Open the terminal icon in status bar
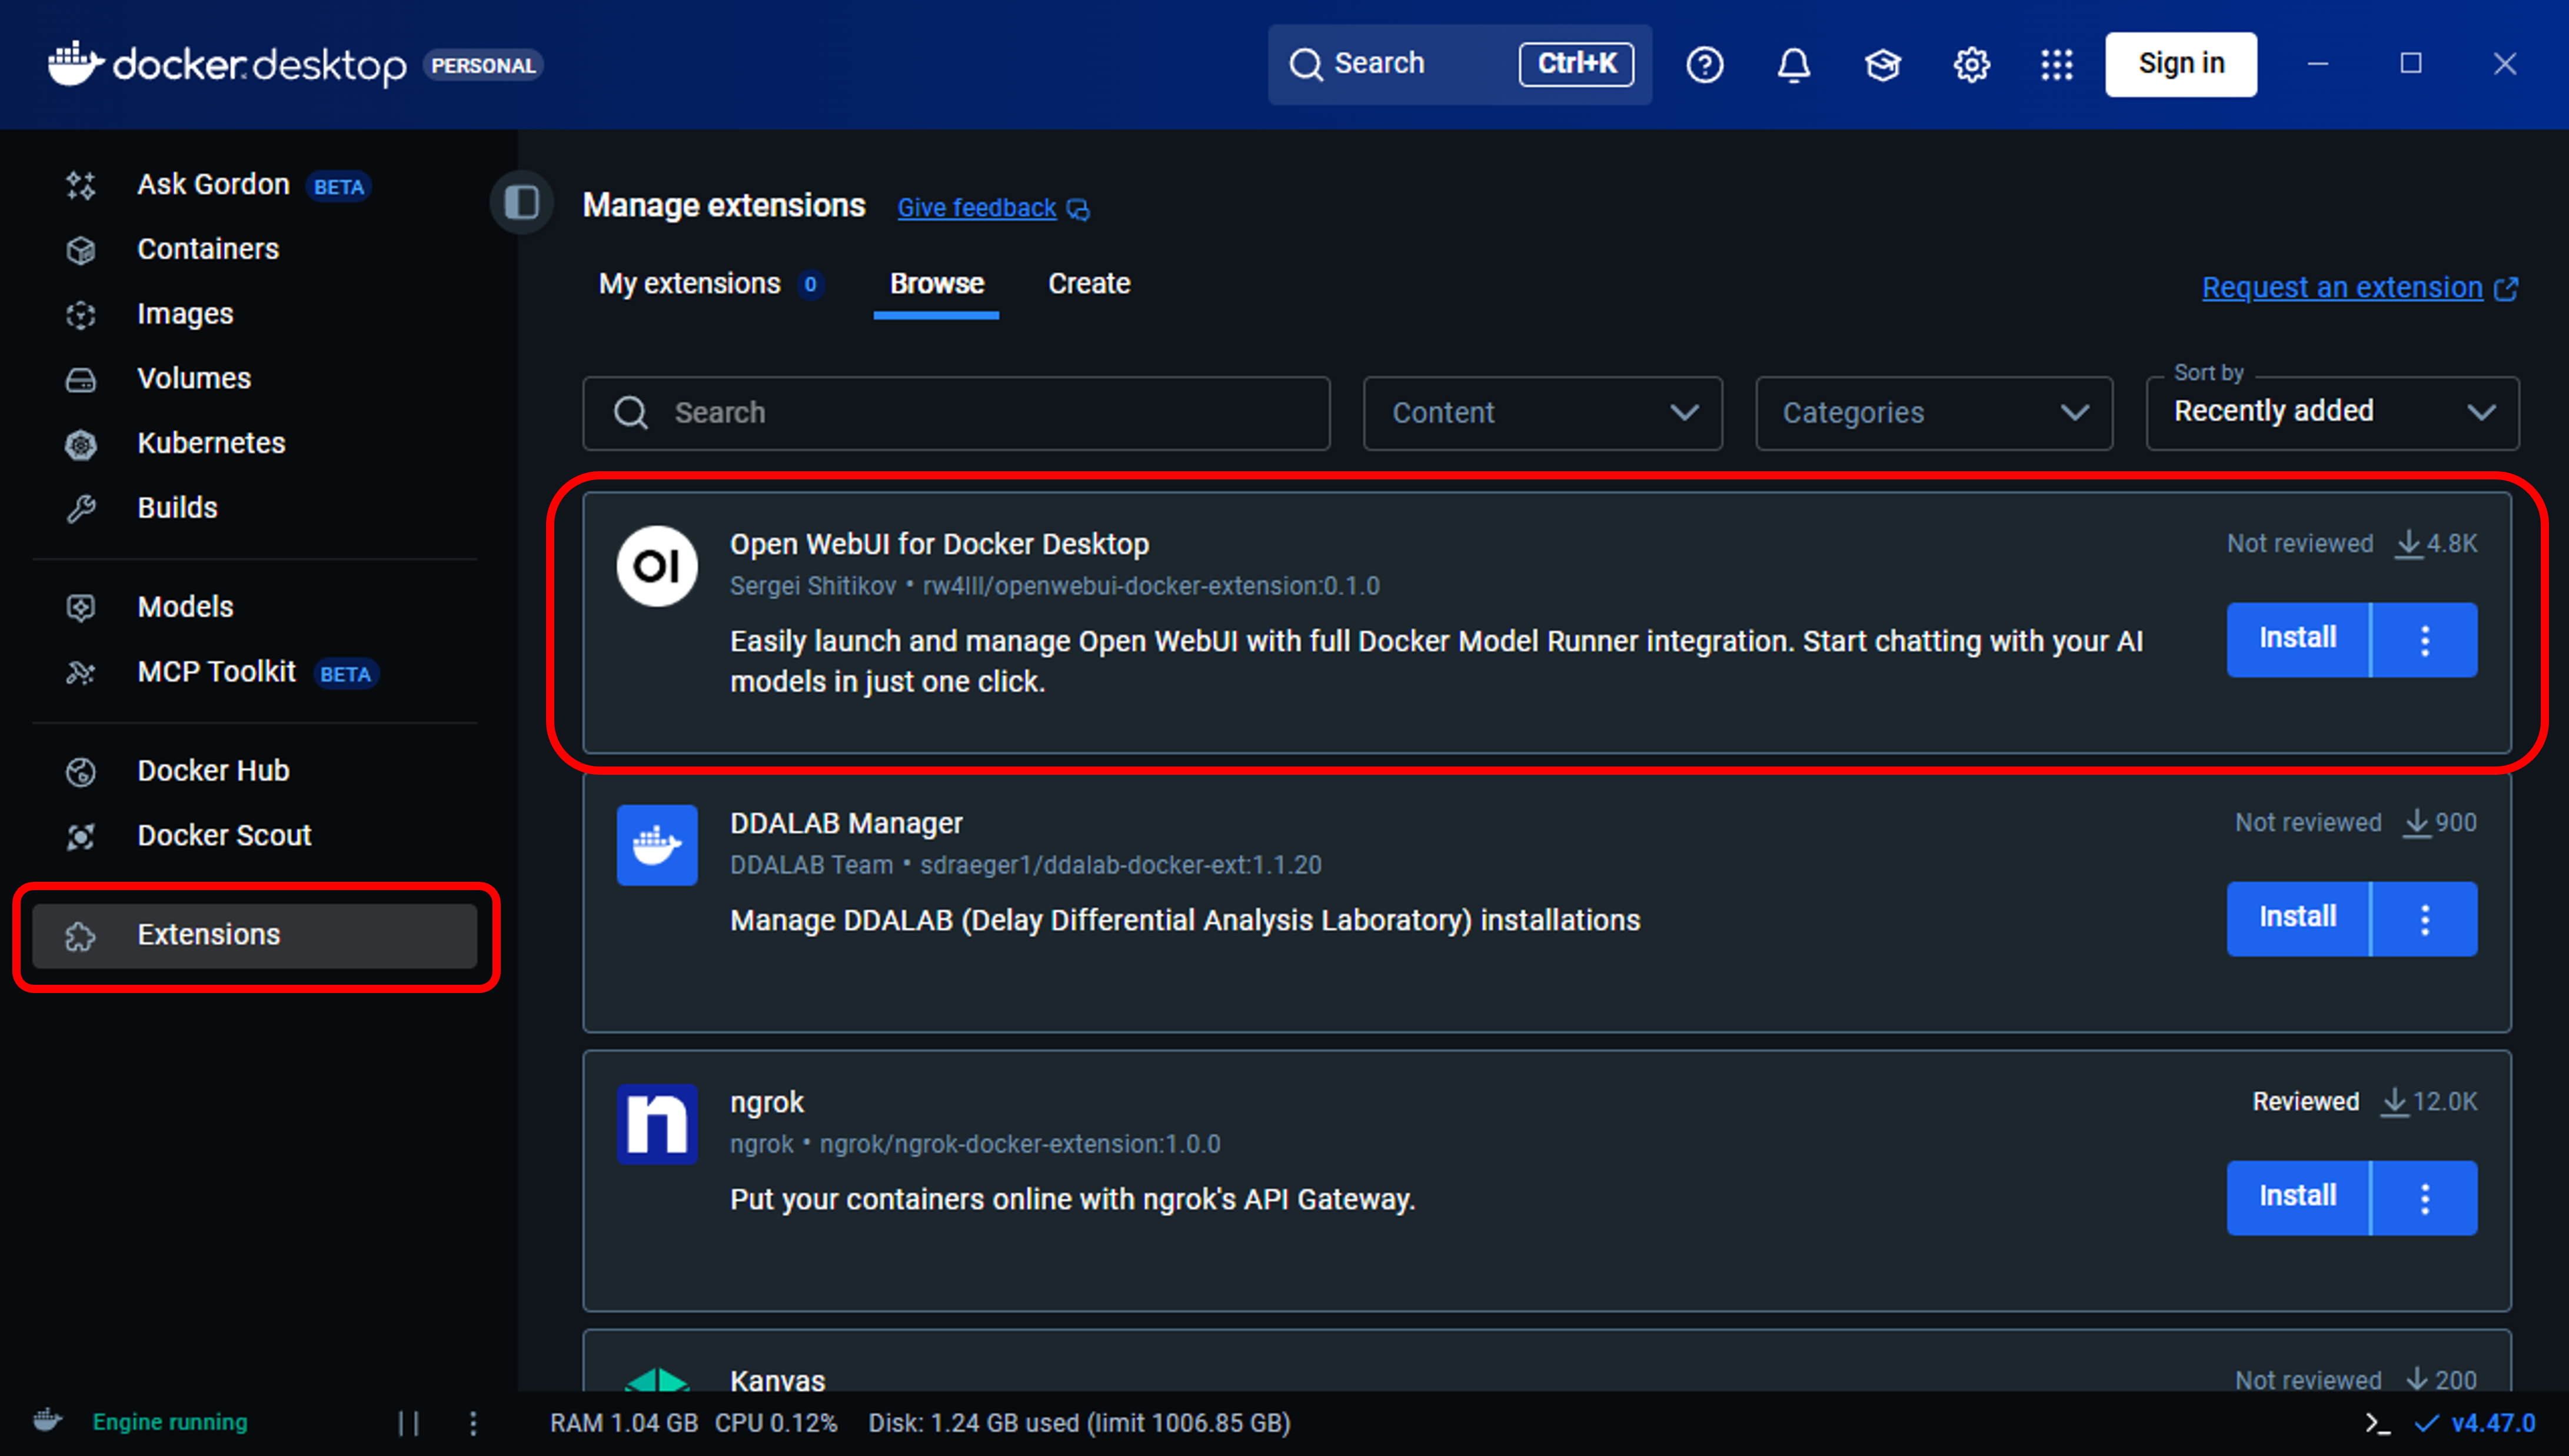Viewport: 2569px width, 1456px height. pos(2377,1422)
